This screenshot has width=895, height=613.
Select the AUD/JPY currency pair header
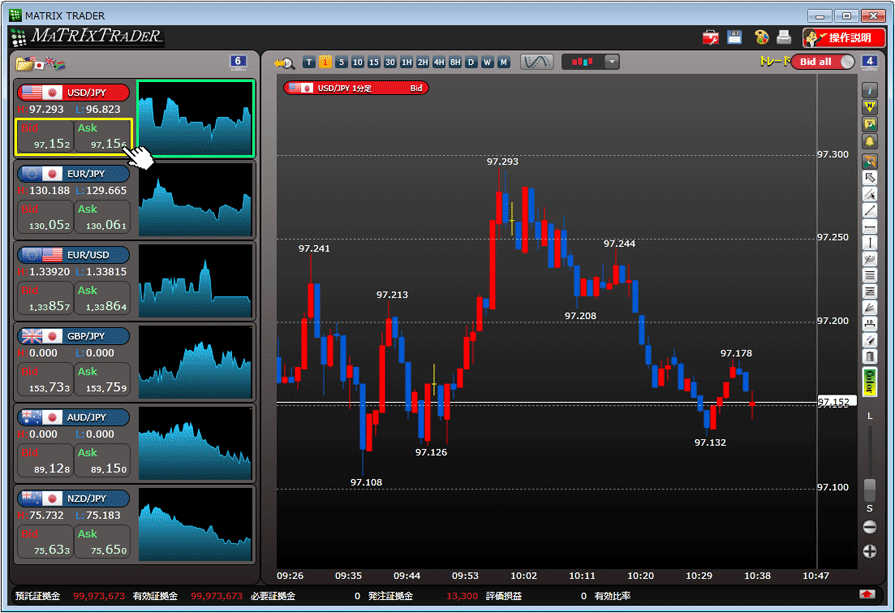pyautogui.click(x=74, y=417)
